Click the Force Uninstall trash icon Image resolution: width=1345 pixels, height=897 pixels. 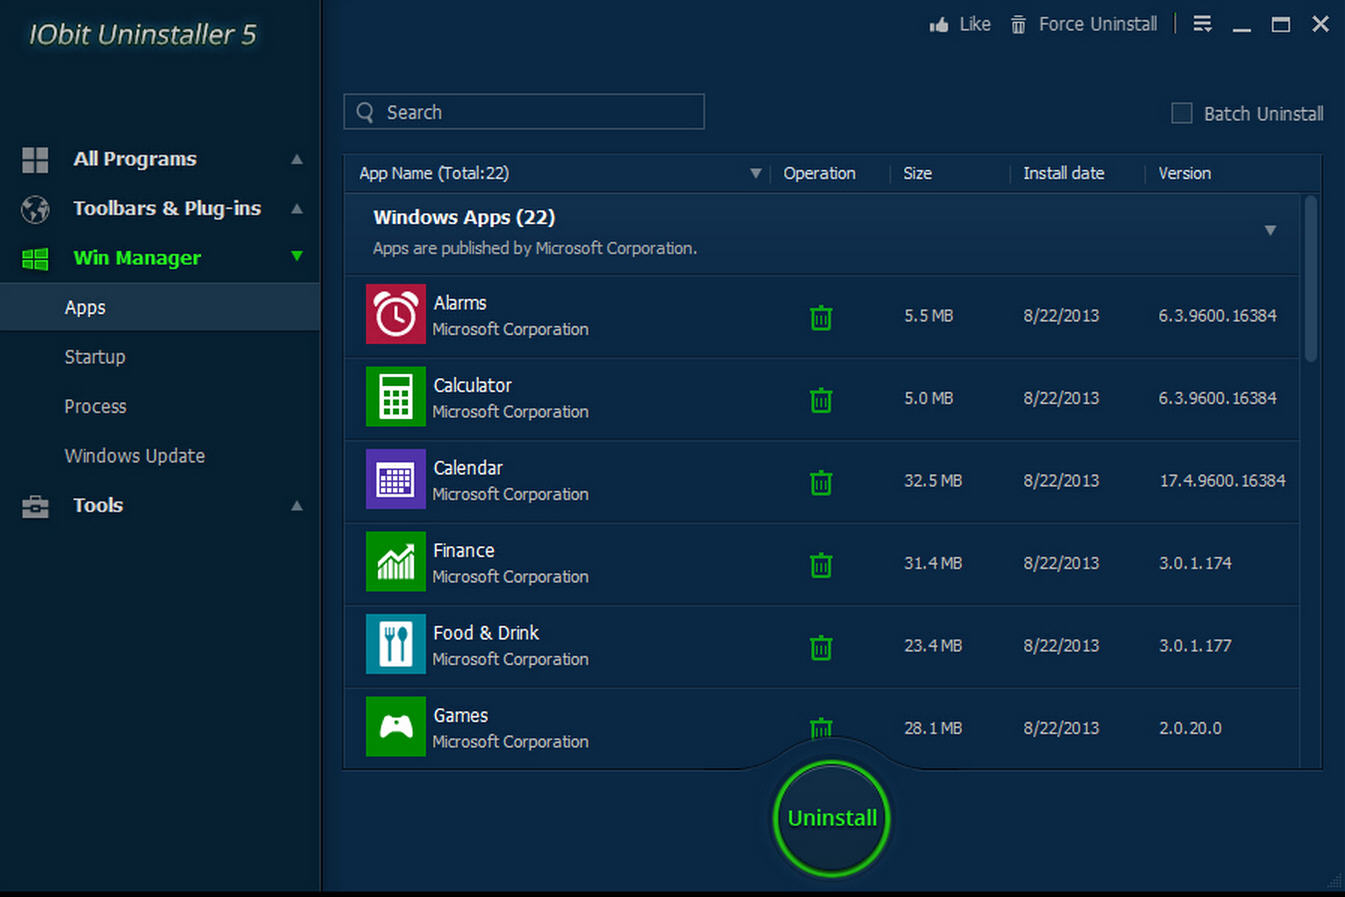(x=1018, y=24)
